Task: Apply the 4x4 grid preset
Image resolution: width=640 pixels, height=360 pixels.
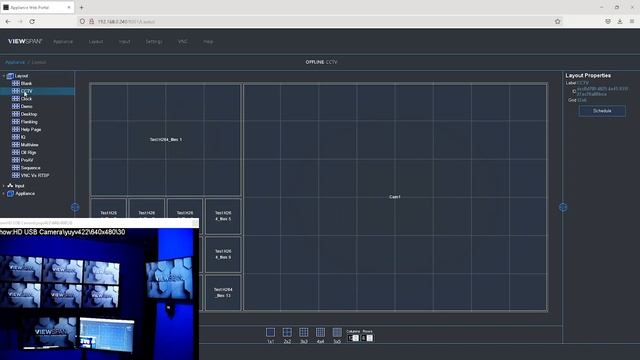Action: (x=320, y=333)
